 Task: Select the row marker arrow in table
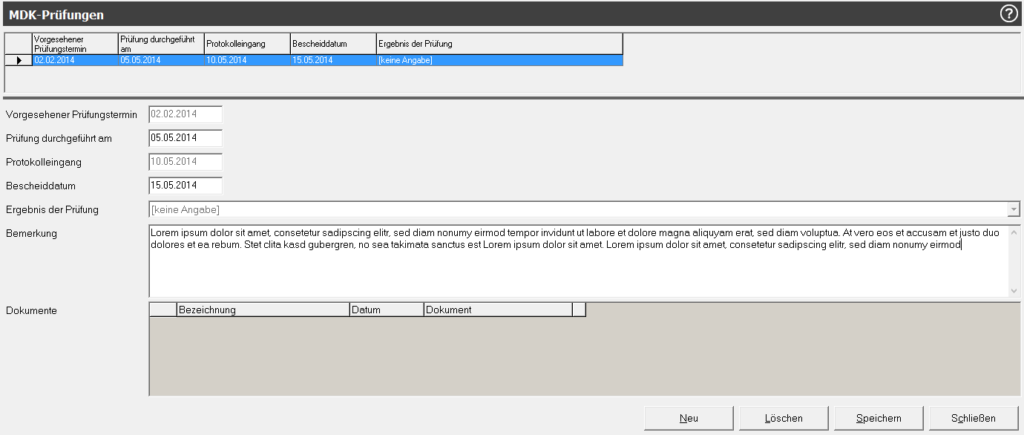point(18,61)
